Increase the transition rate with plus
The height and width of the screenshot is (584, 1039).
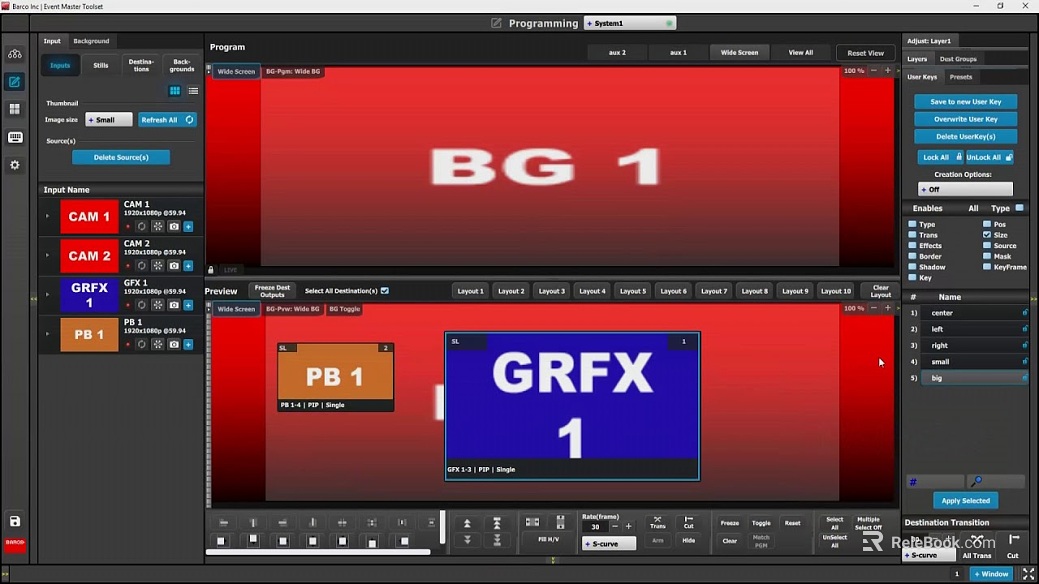[x=628, y=526]
